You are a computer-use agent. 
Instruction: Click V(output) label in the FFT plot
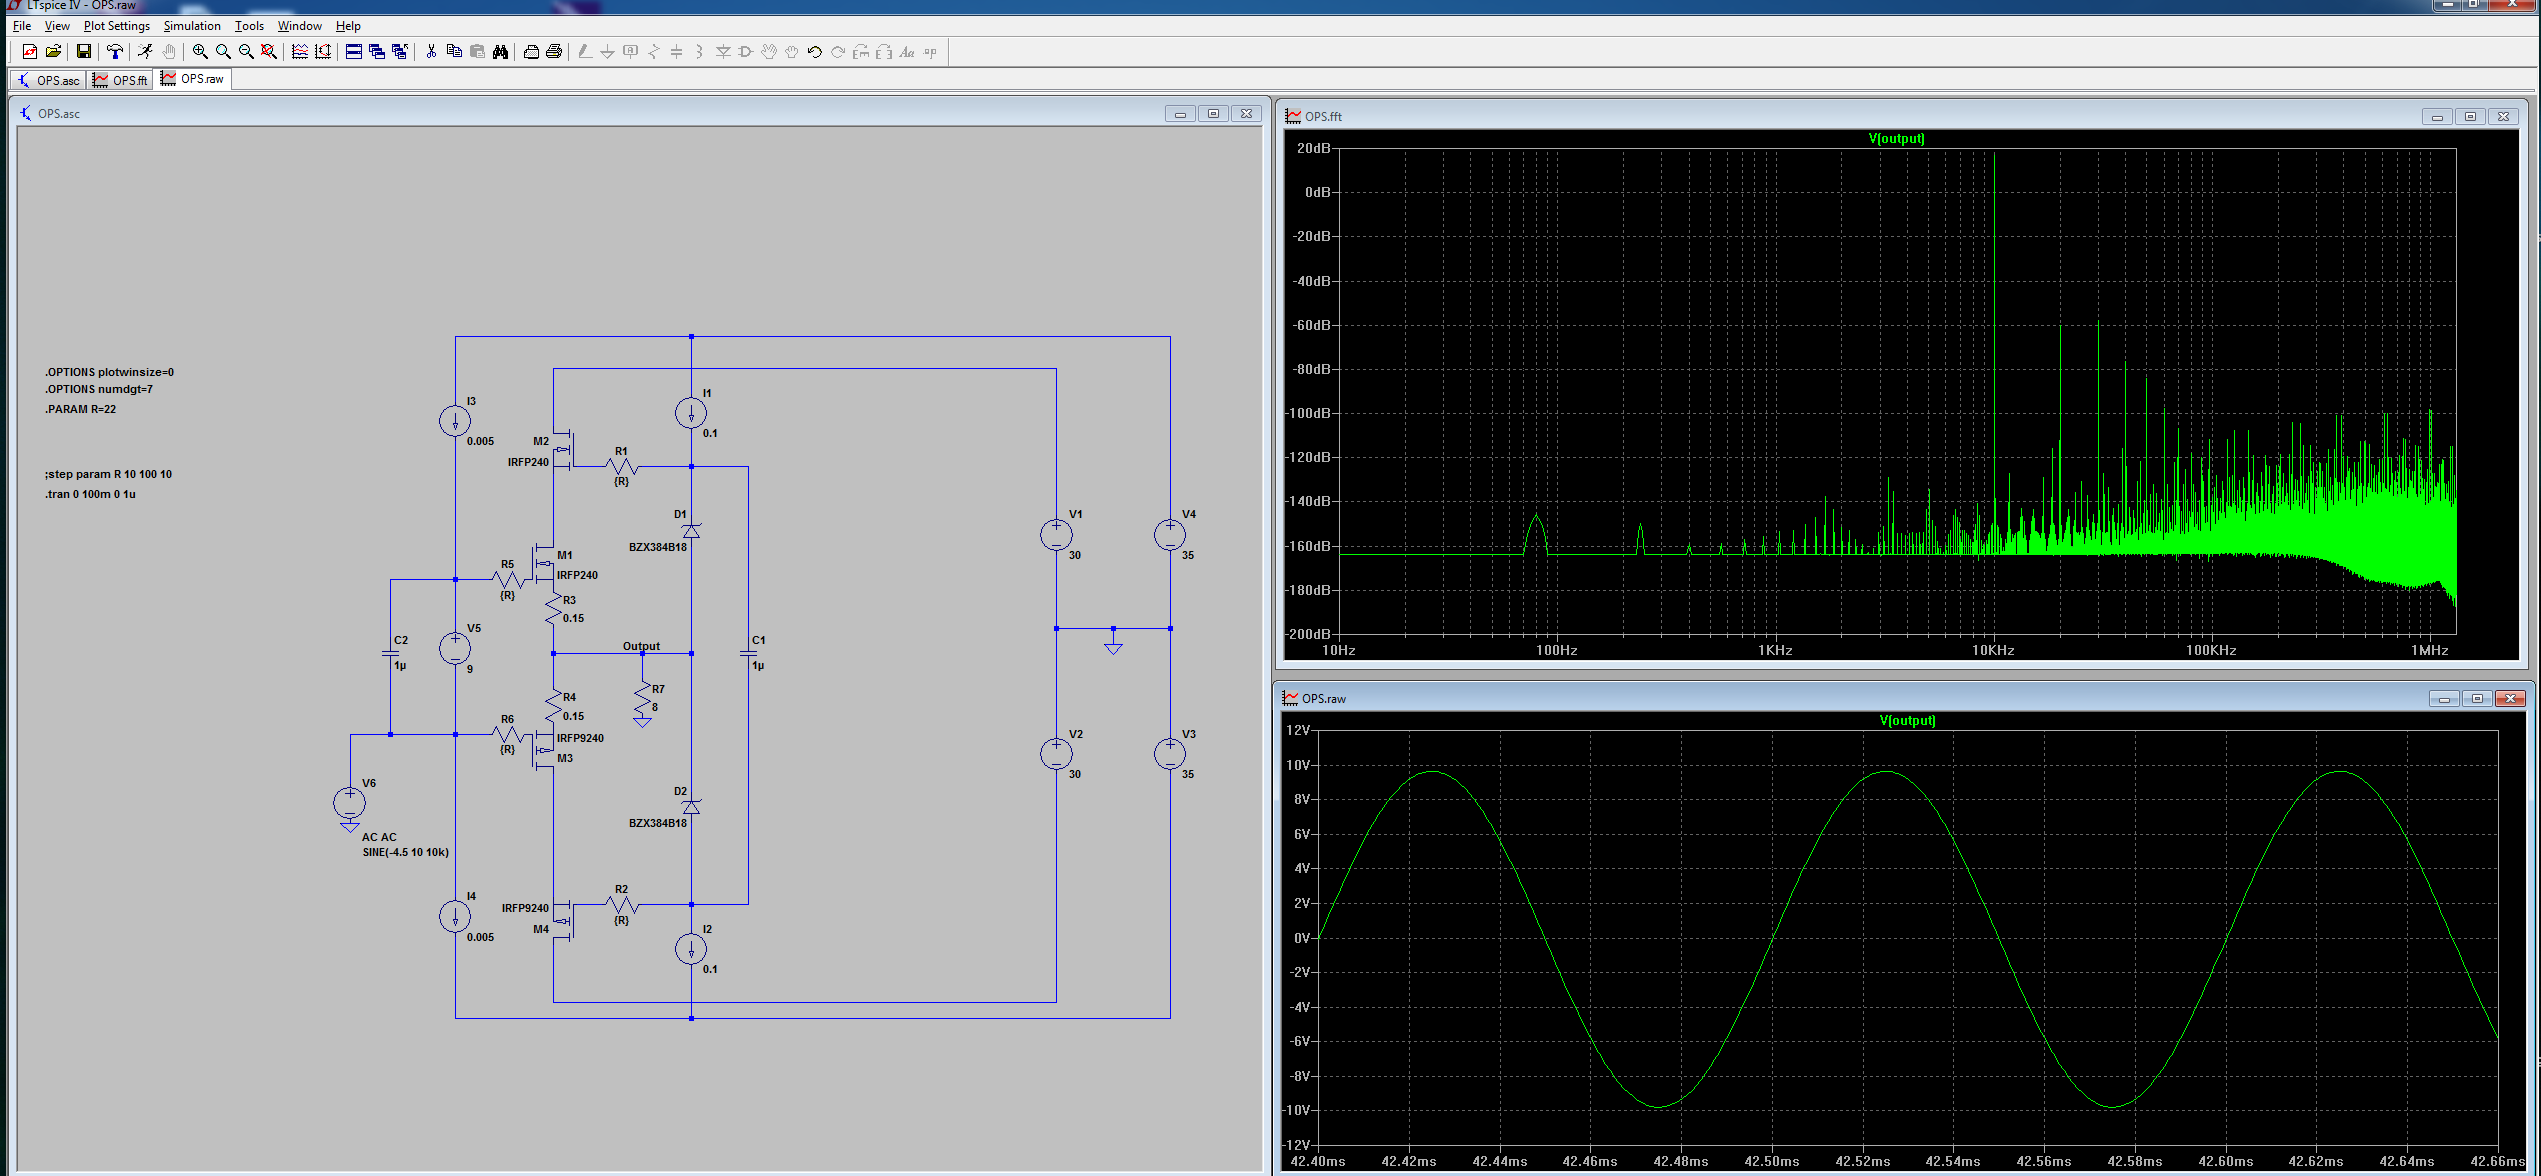(x=1896, y=139)
